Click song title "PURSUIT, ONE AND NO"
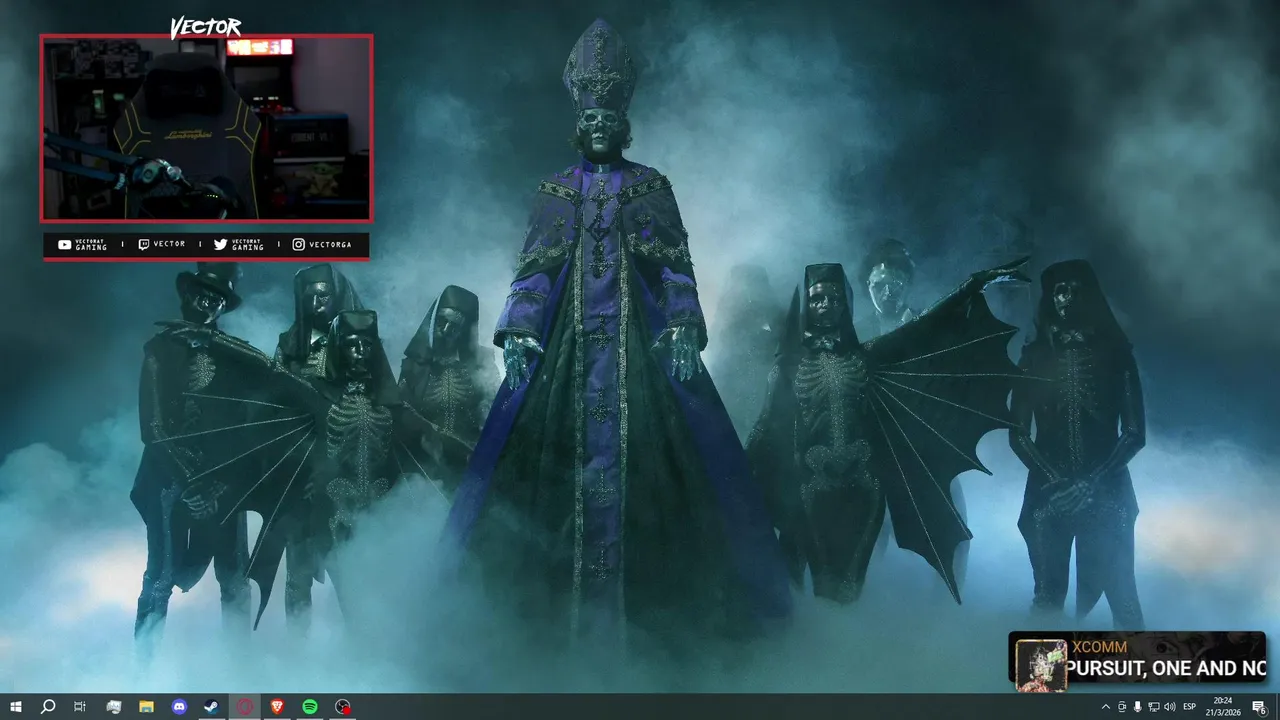Viewport: 1280px width, 720px height. 1166,668
